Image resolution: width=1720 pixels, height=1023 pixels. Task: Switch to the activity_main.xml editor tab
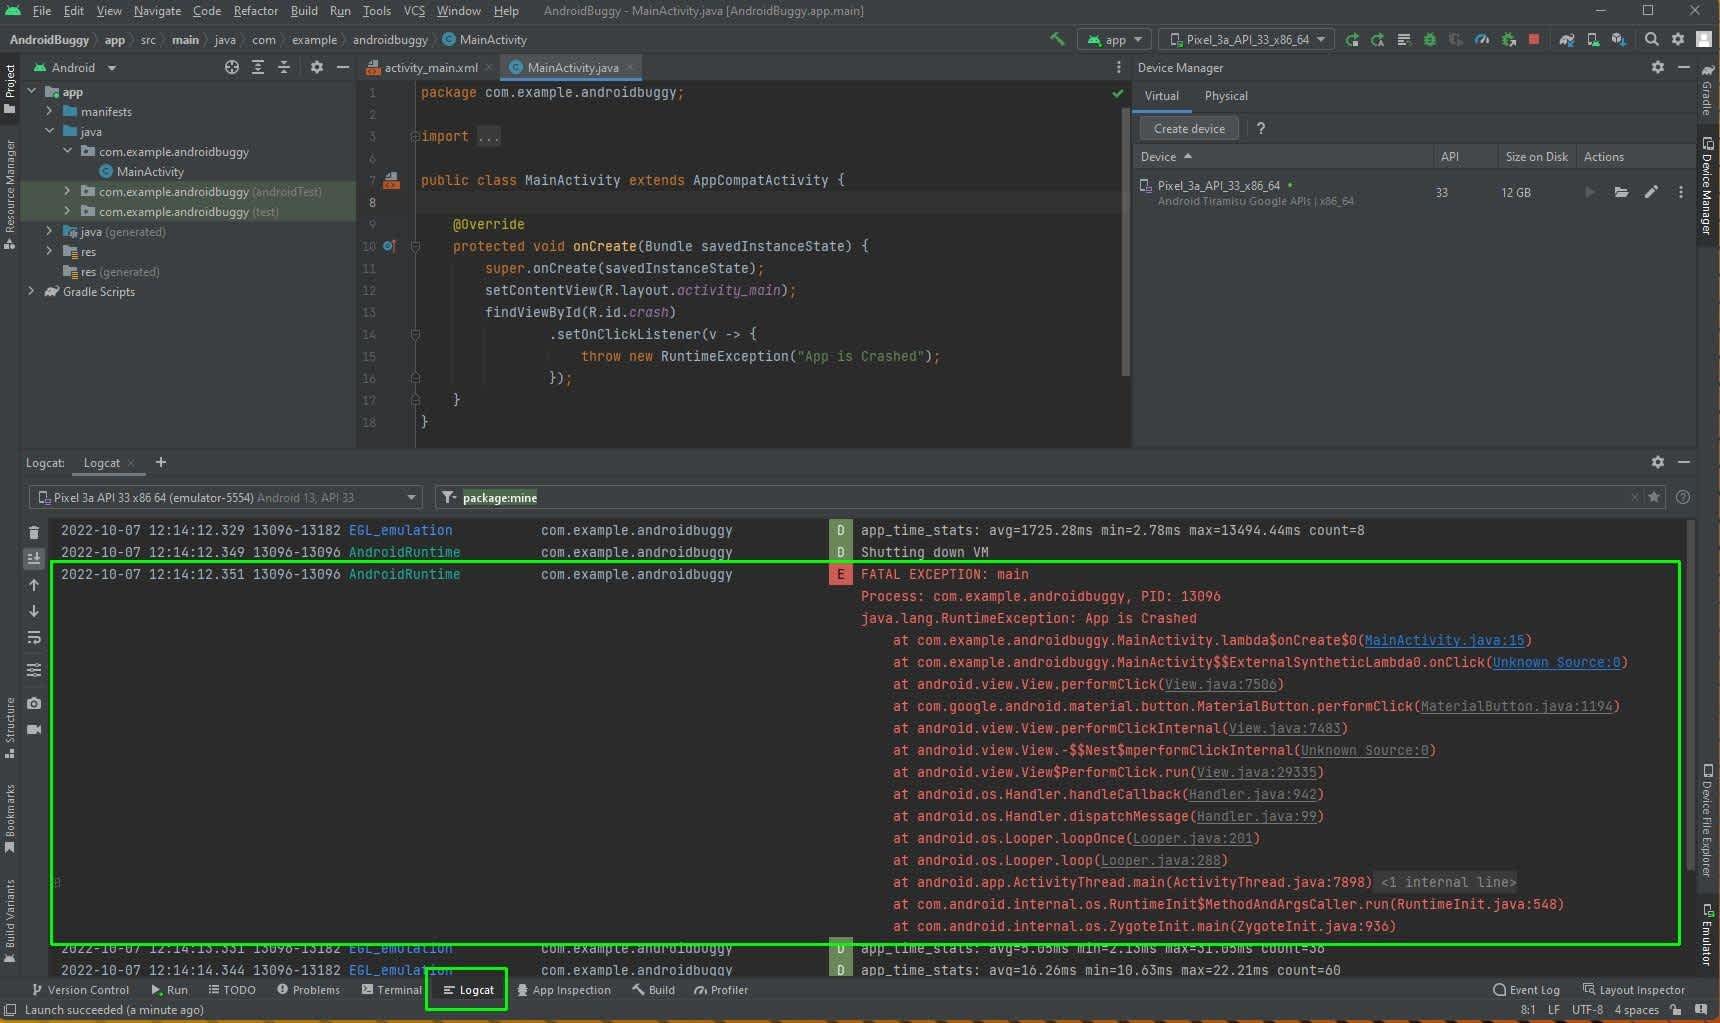(x=430, y=67)
